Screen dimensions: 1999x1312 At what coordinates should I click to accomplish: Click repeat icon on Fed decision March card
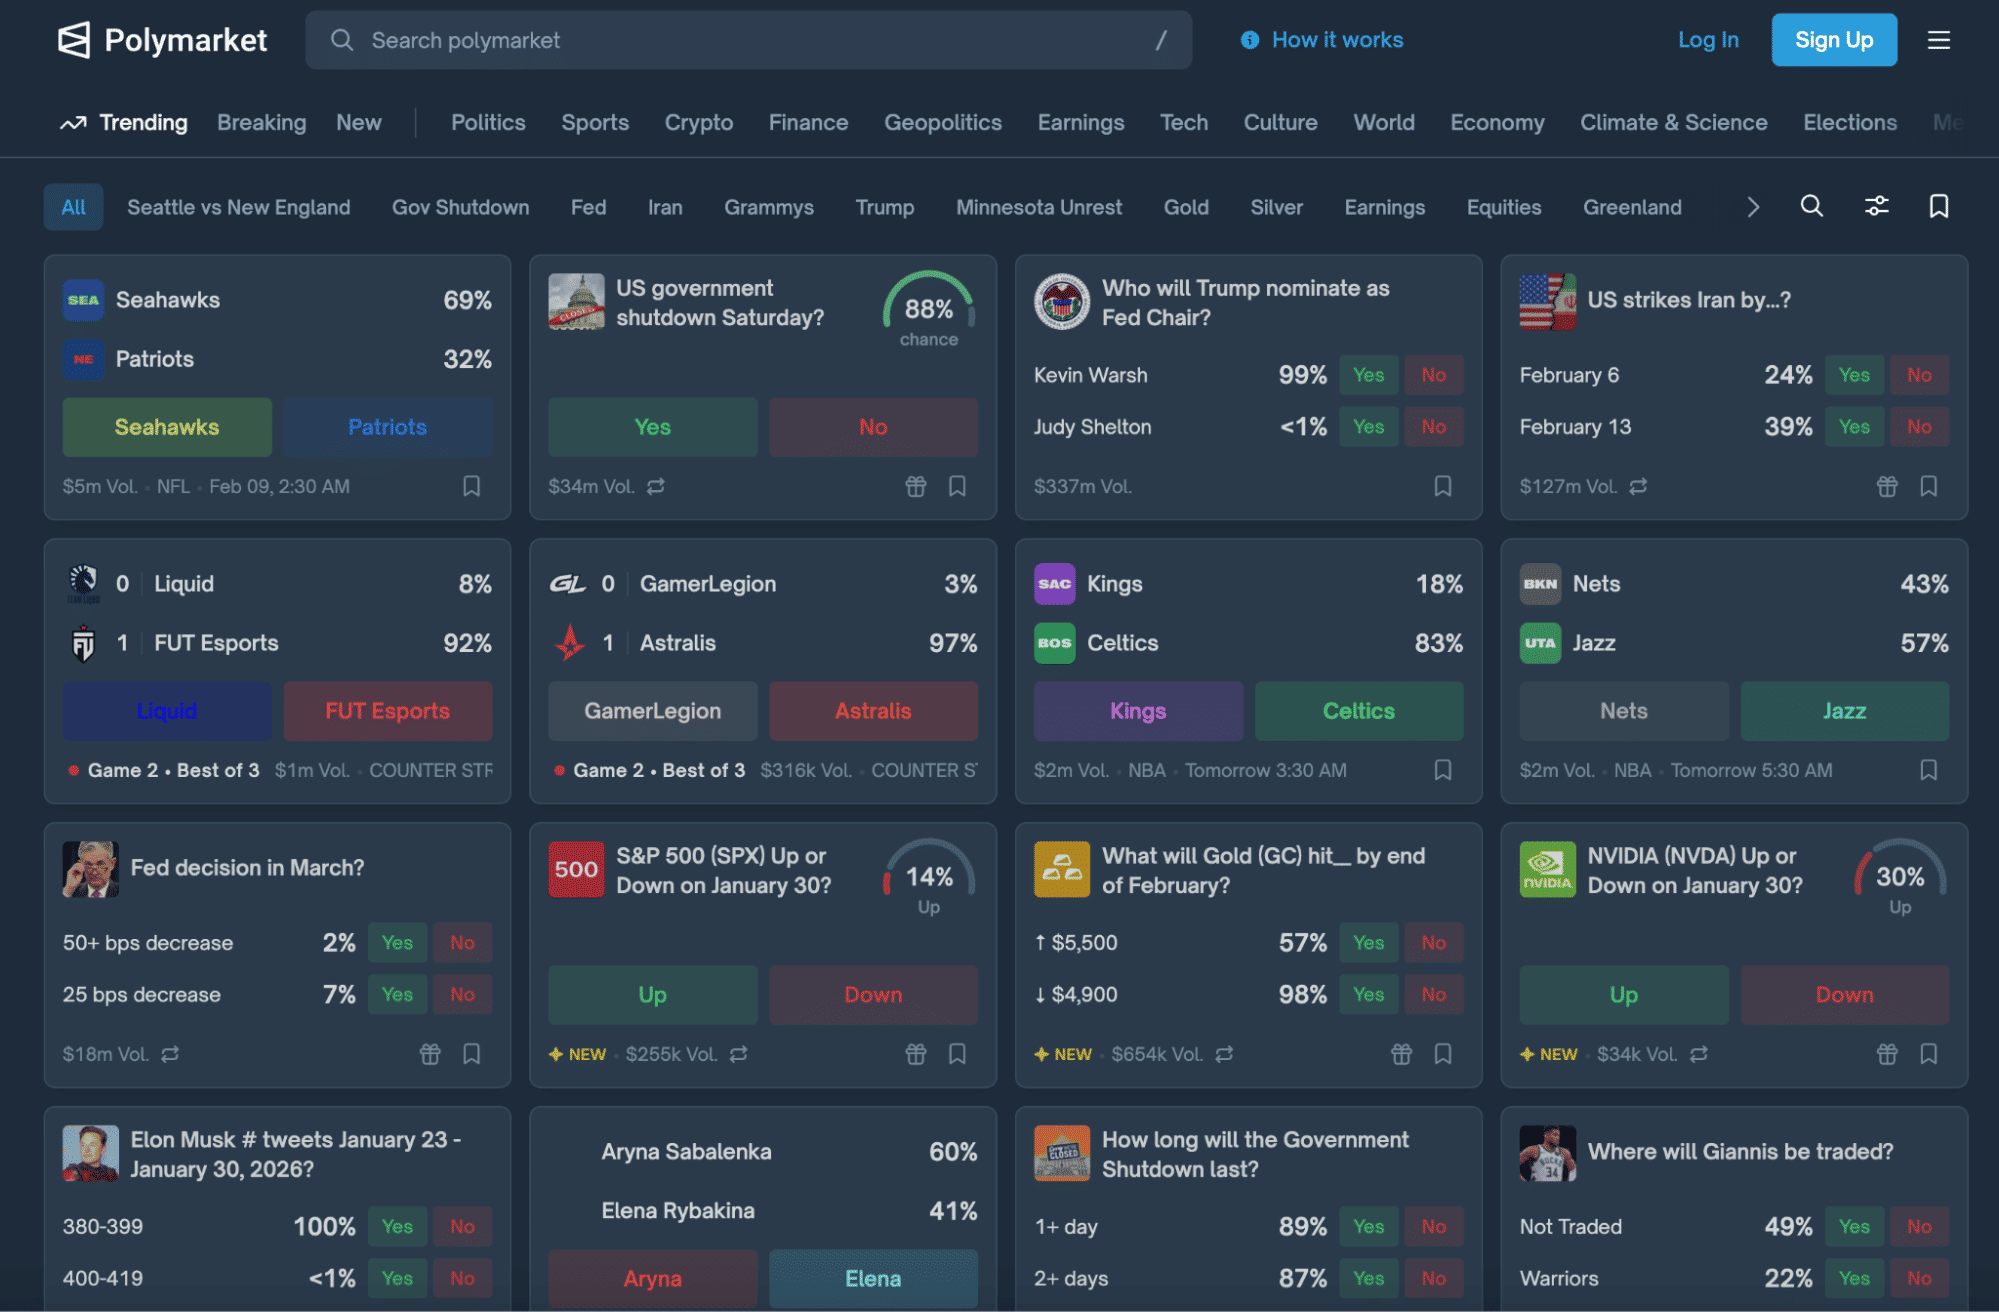[x=170, y=1054]
